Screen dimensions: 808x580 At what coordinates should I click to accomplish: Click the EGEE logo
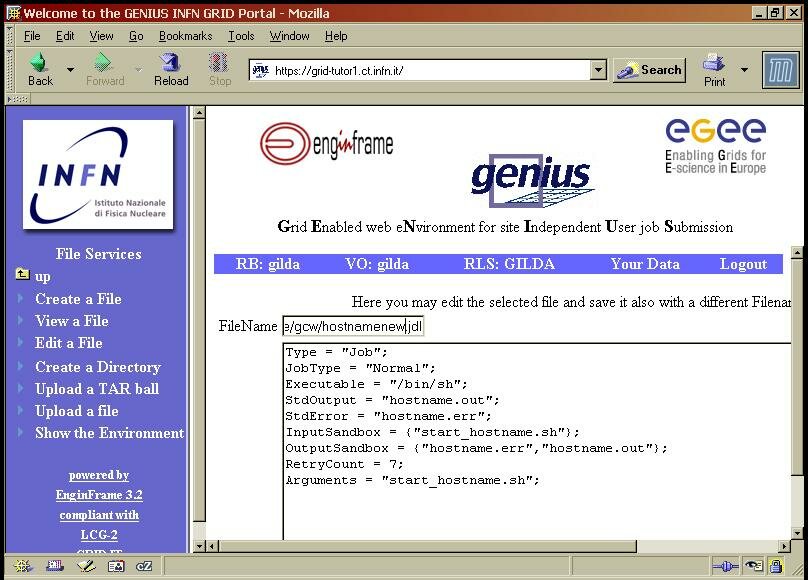(715, 146)
